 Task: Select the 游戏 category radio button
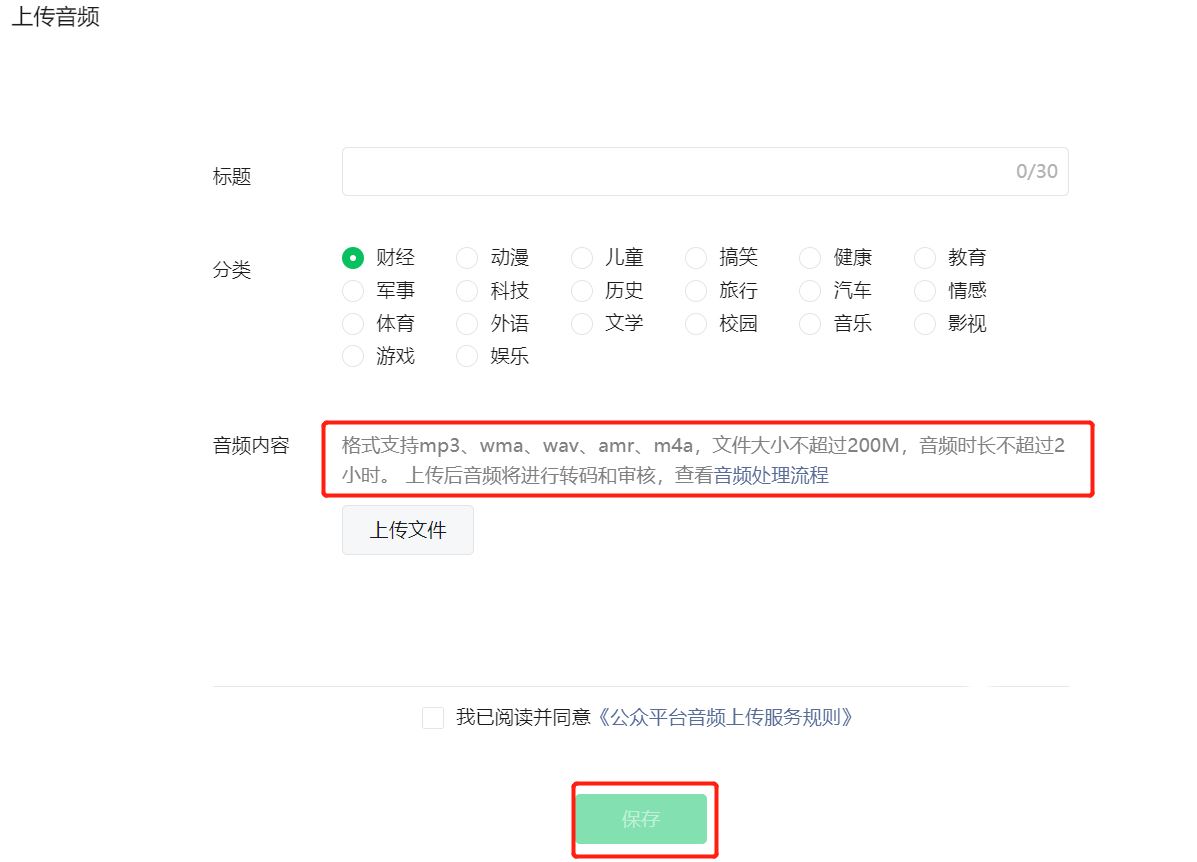pyautogui.click(x=353, y=357)
